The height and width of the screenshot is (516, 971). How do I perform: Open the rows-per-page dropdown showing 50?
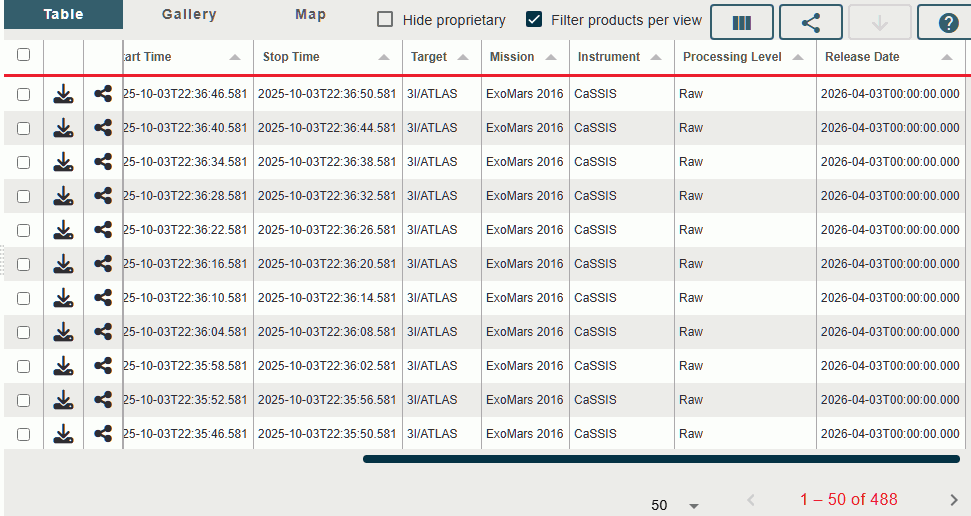click(675, 505)
